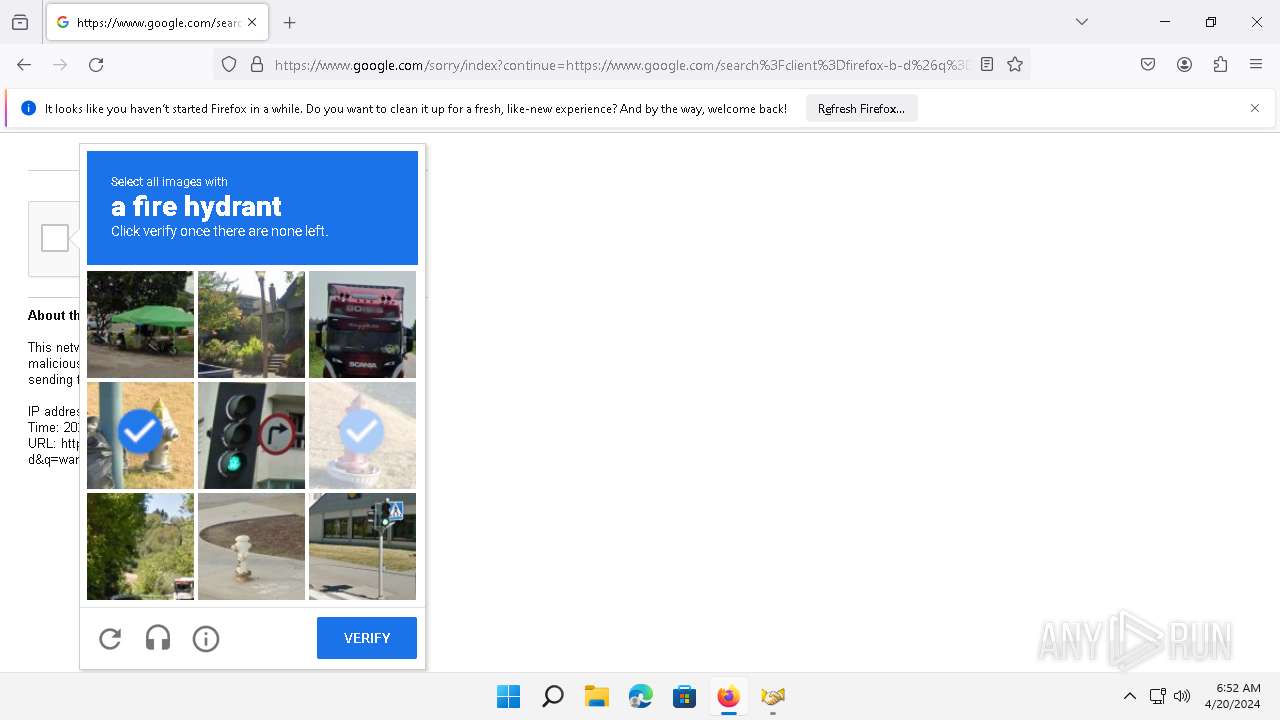Viewport: 1280px width, 720px height.
Task: Select the hillside trees image tile
Action: 140,546
